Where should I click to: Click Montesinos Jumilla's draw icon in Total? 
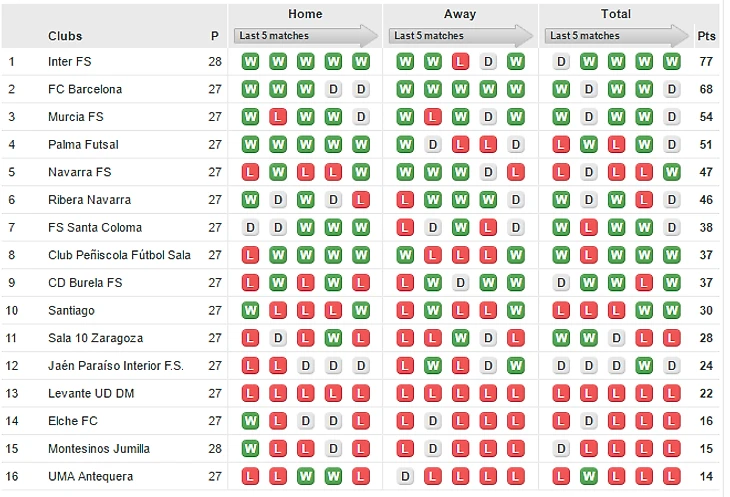click(561, 449)
